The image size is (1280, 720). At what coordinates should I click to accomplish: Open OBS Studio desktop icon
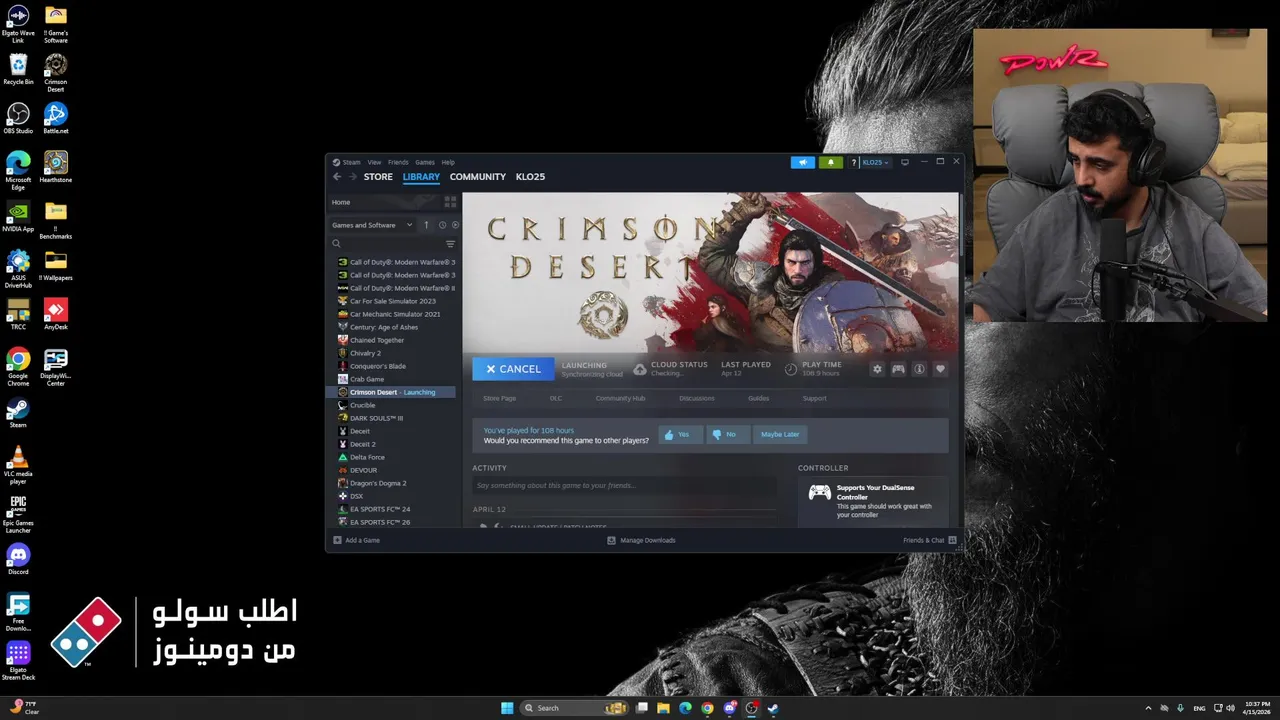tap(18, 118)
